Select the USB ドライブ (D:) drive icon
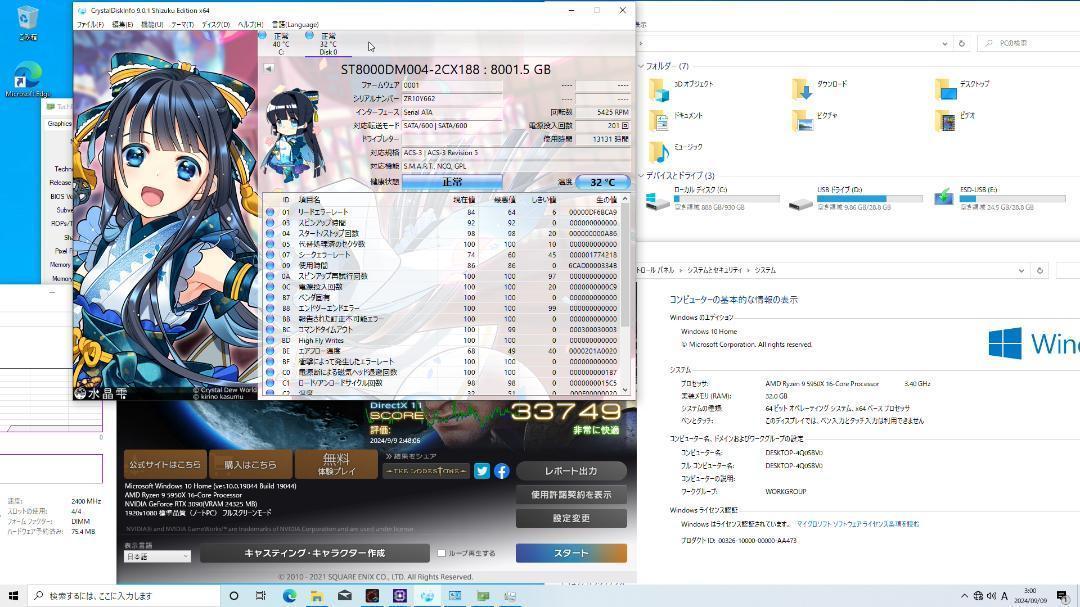Screen dimensions: 1080x607 [x=801, y=202]
